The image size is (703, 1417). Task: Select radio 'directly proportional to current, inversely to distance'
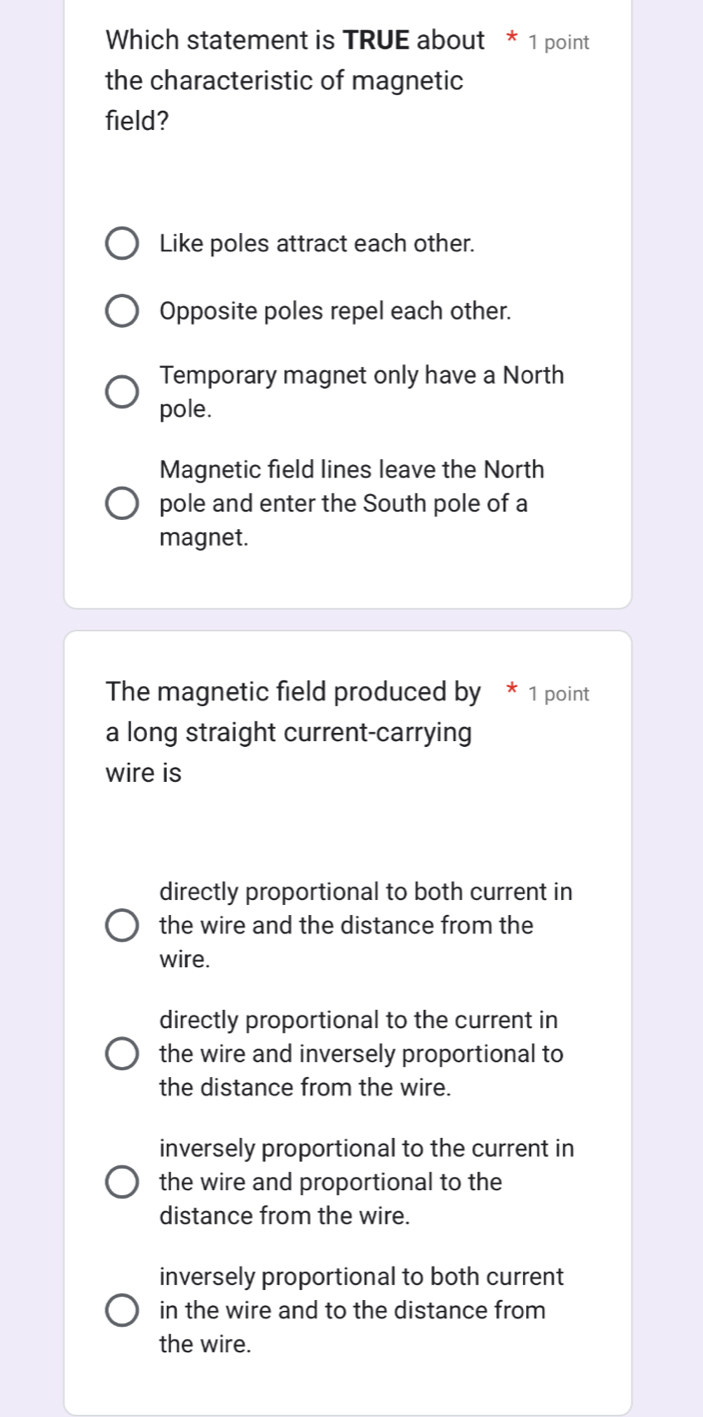(x=123, y=1054)
